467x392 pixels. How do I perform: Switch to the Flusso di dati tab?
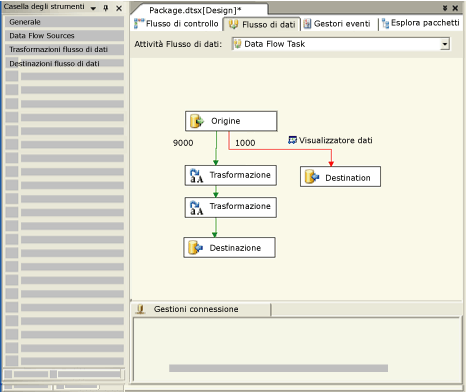[x=262, y=24]
